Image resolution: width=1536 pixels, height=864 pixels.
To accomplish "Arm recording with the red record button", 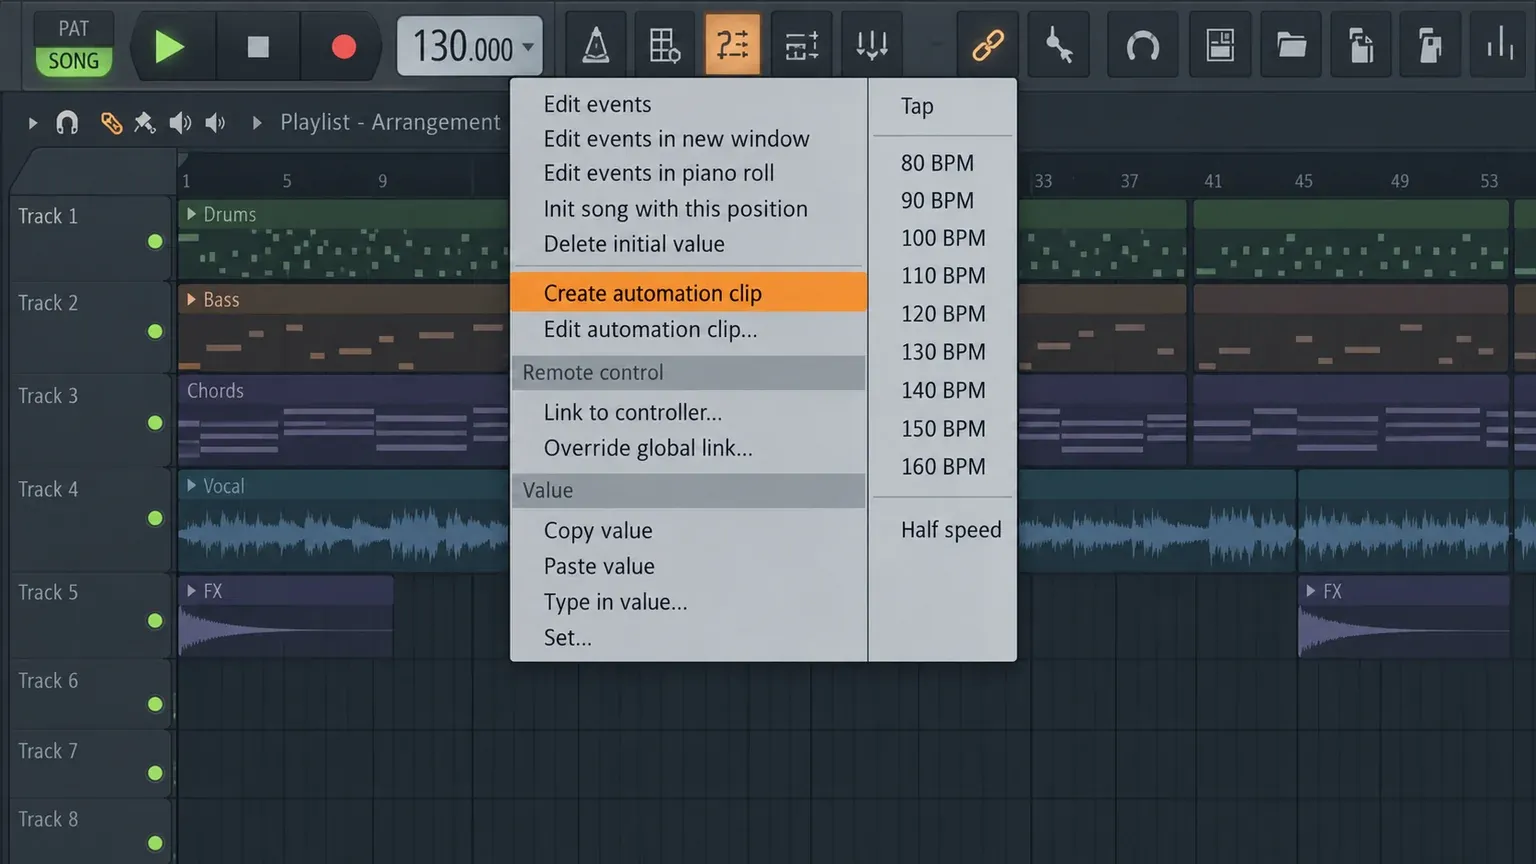I will [344, 47].
